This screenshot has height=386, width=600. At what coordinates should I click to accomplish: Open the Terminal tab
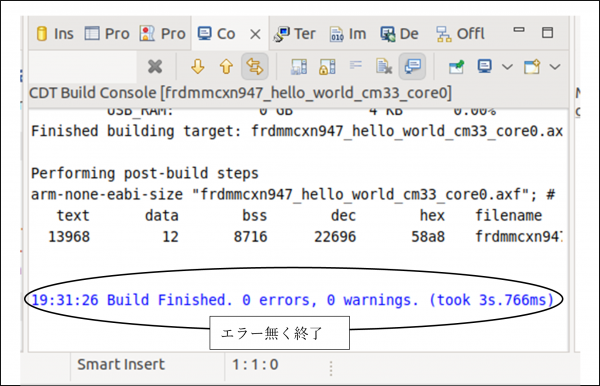[x=294, y=34]
